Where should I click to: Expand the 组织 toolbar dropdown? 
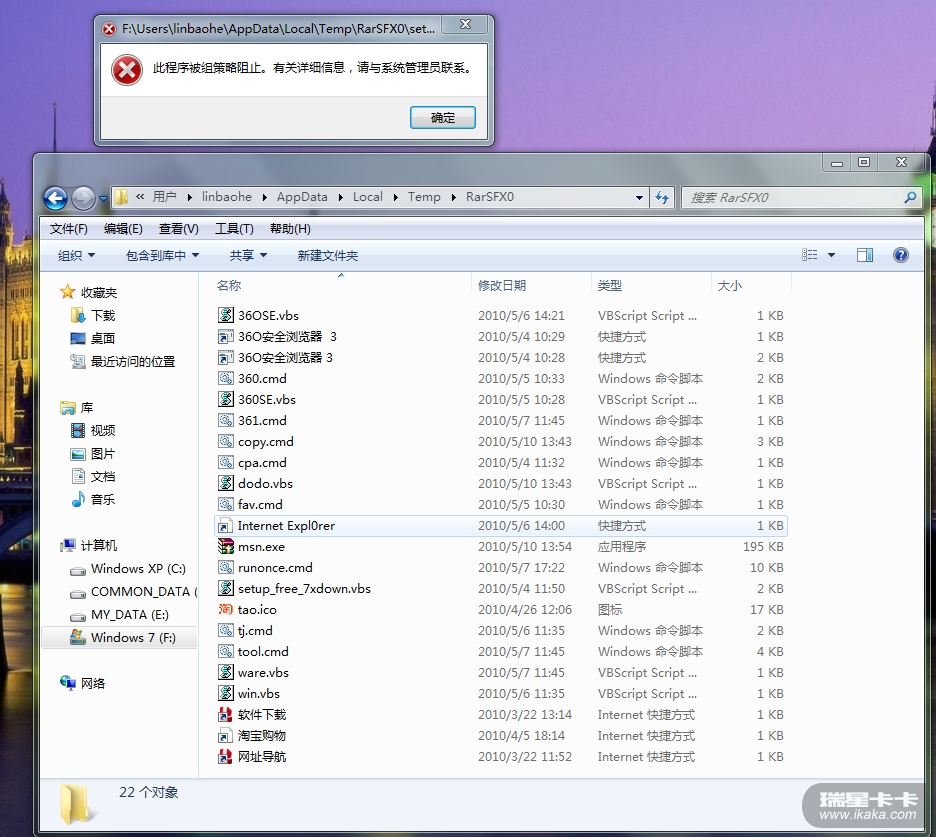pos(76,256)
